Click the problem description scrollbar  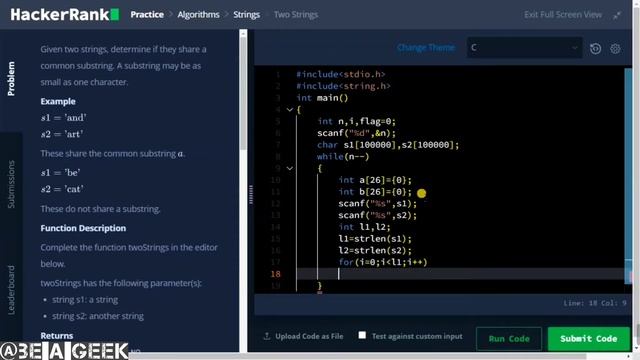coord(243,92)
